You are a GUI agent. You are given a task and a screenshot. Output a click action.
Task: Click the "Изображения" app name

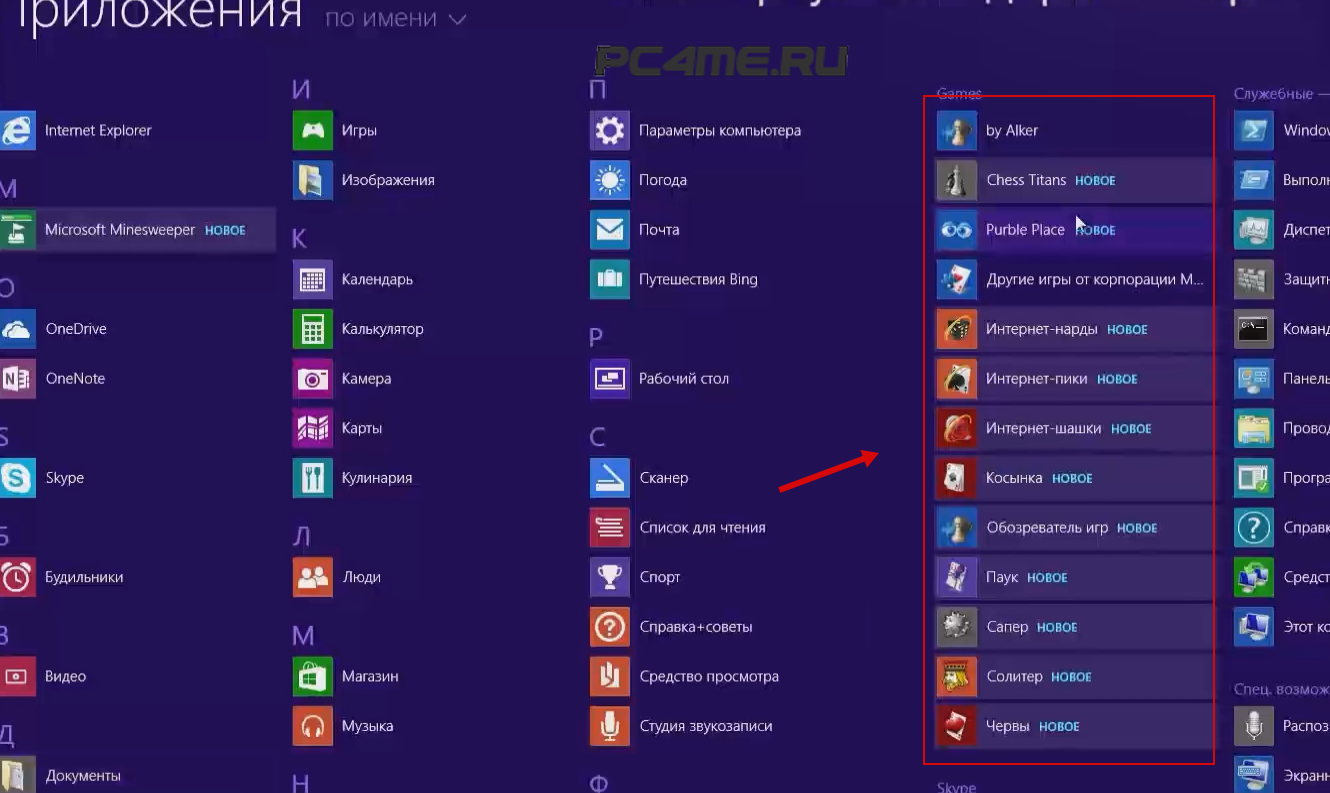[388, 180]
